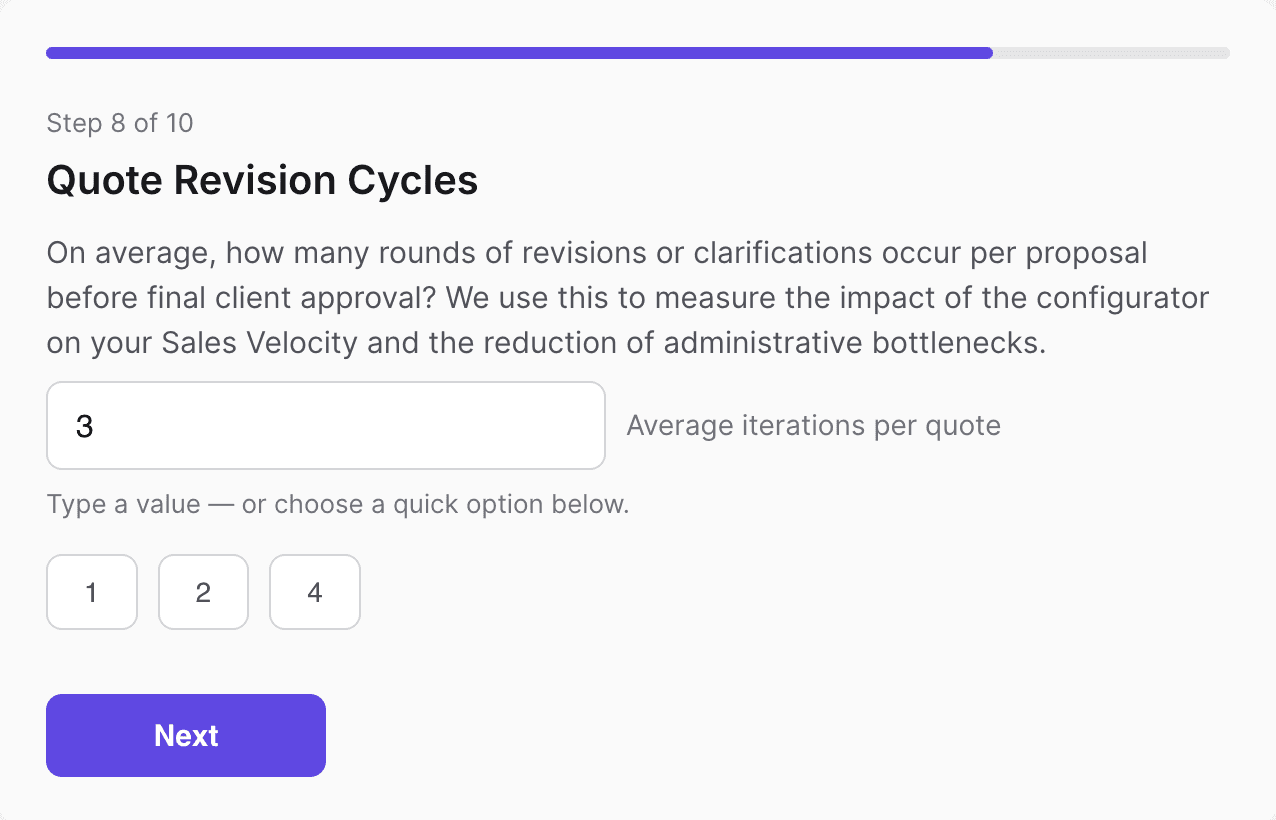This screenshot has width=1276, height=820.
Task: Click the "Quote Revision Cycles" heading
Action: click(262, 181)
